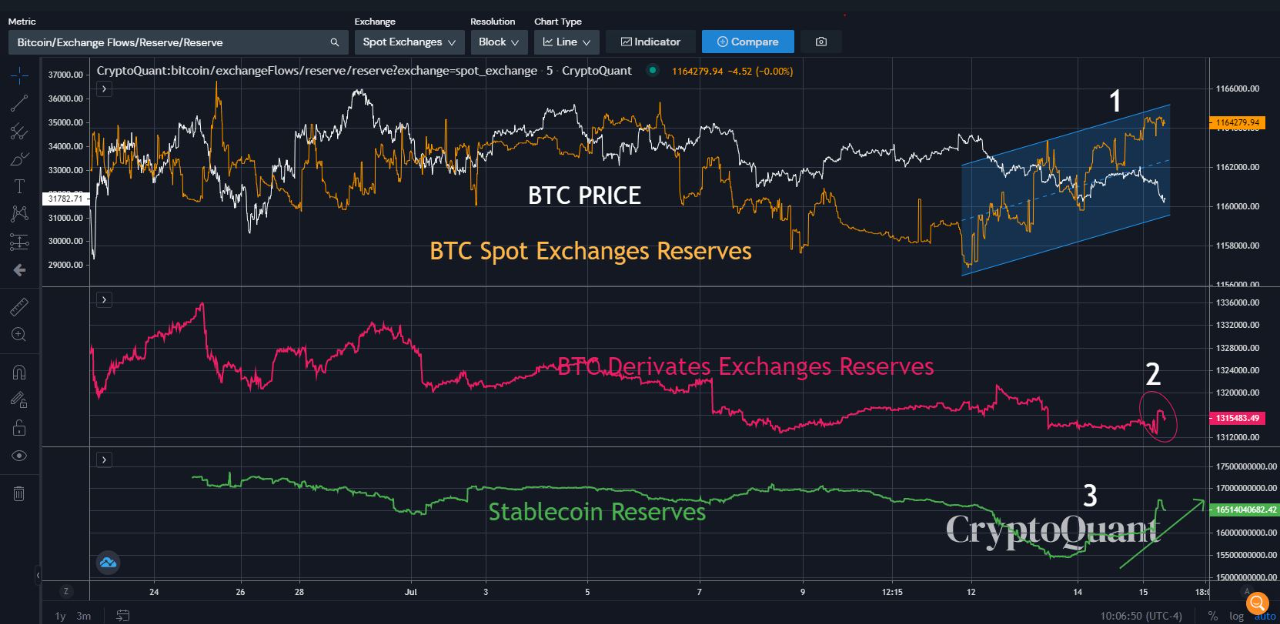
Task: Click the Compare button
Action: 747,41
